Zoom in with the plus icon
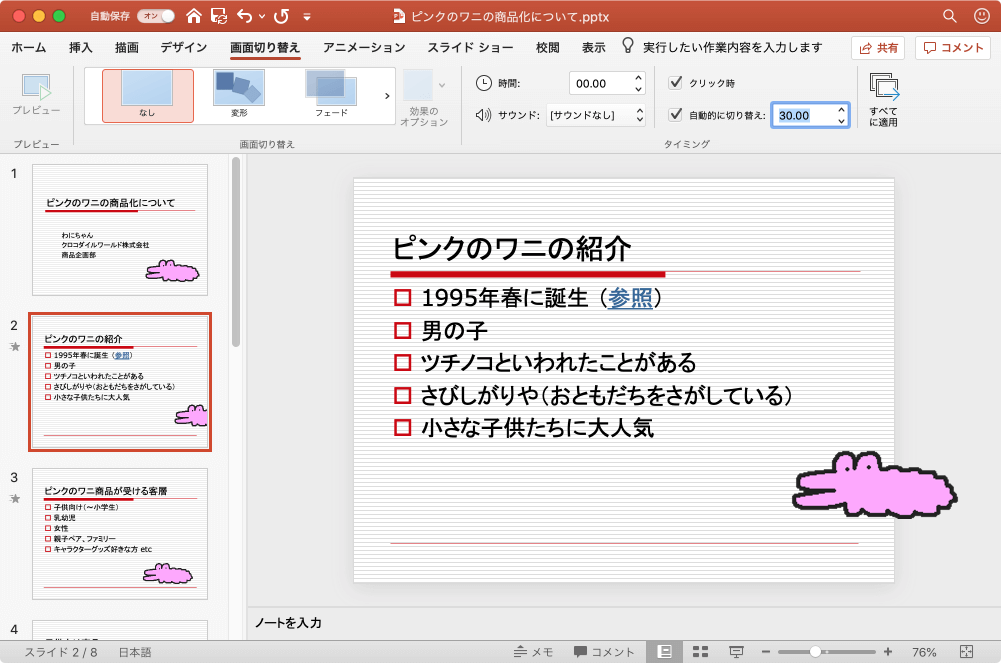This screenshot has height=663, width=1001. tap(887, 652)
